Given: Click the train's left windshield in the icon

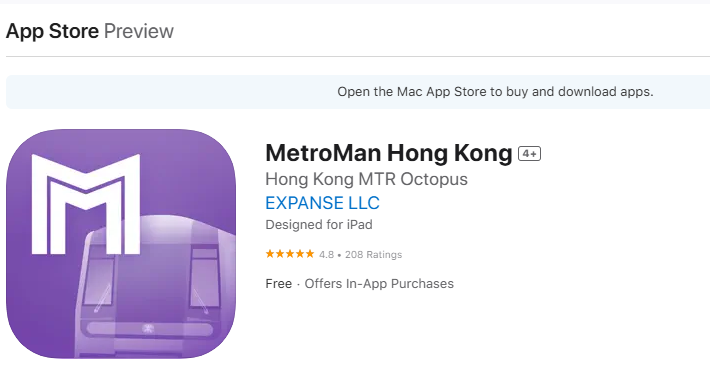Looking at the screenshot, I should pyautogui.click(x=100, y=283).
